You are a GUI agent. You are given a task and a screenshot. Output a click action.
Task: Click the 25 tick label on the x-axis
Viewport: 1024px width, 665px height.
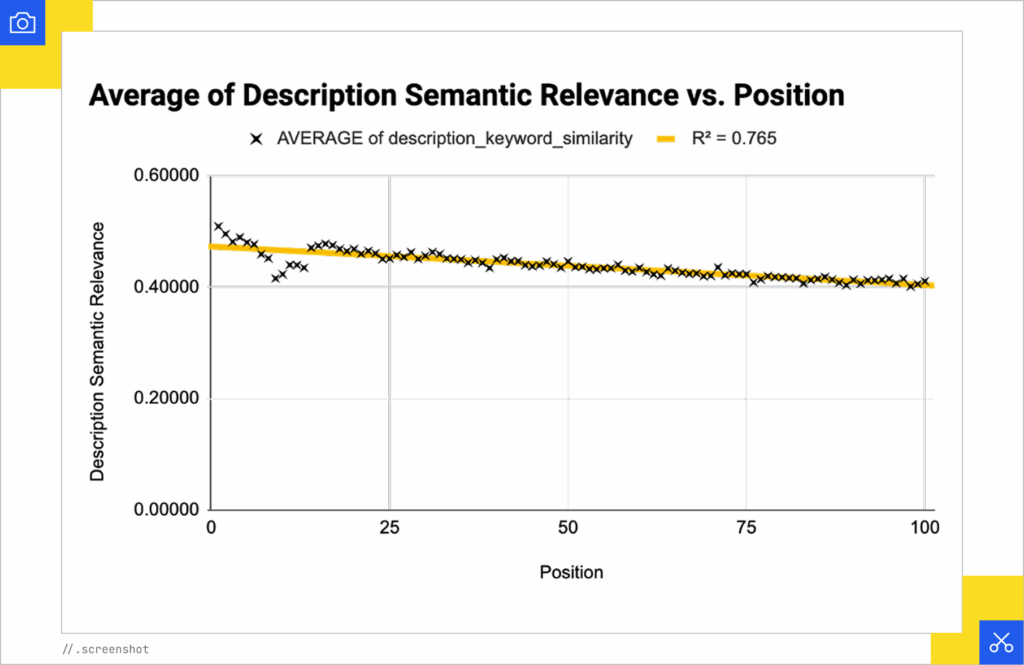click(x=389, y=527)
